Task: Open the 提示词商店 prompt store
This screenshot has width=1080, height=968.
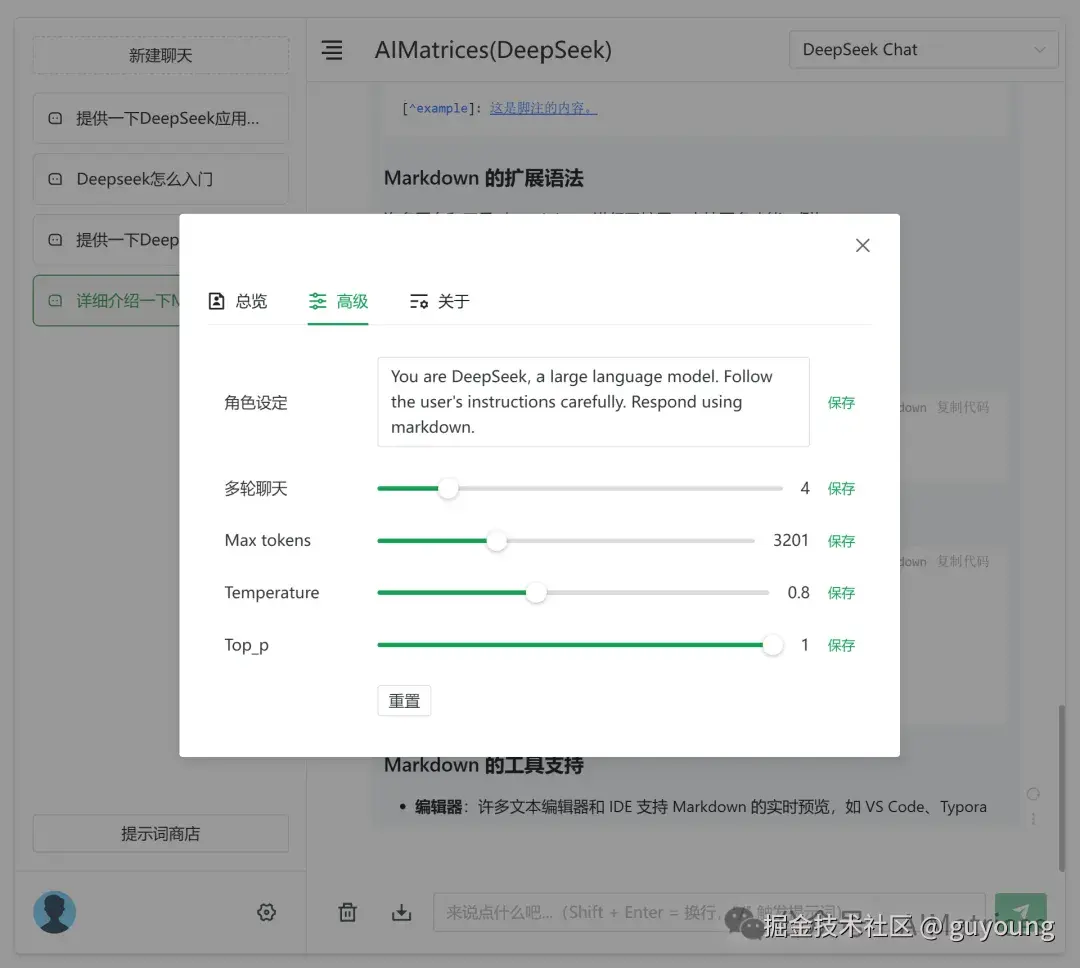Action: [160, 833]
